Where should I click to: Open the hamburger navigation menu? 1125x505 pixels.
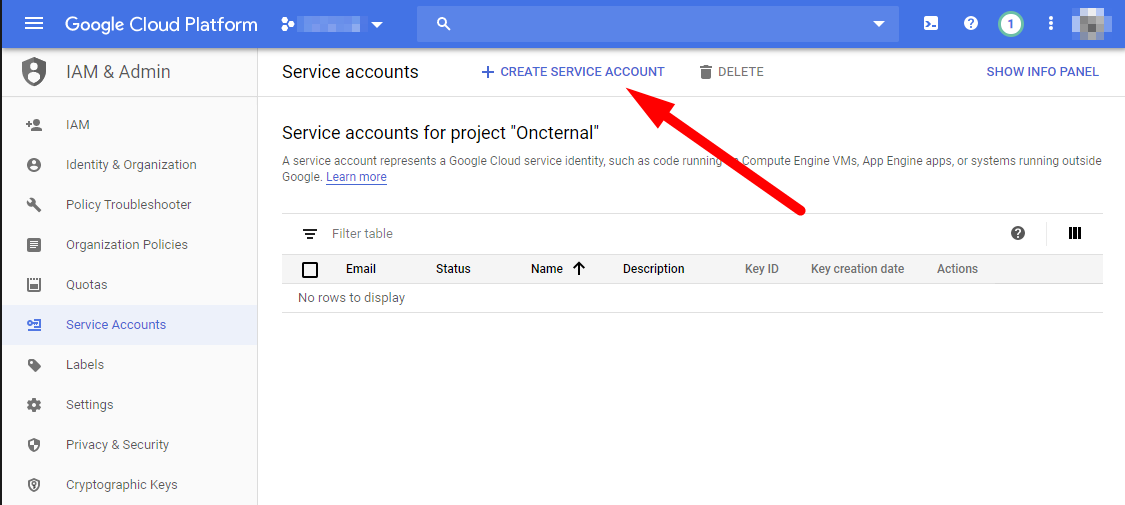point(34,24)
